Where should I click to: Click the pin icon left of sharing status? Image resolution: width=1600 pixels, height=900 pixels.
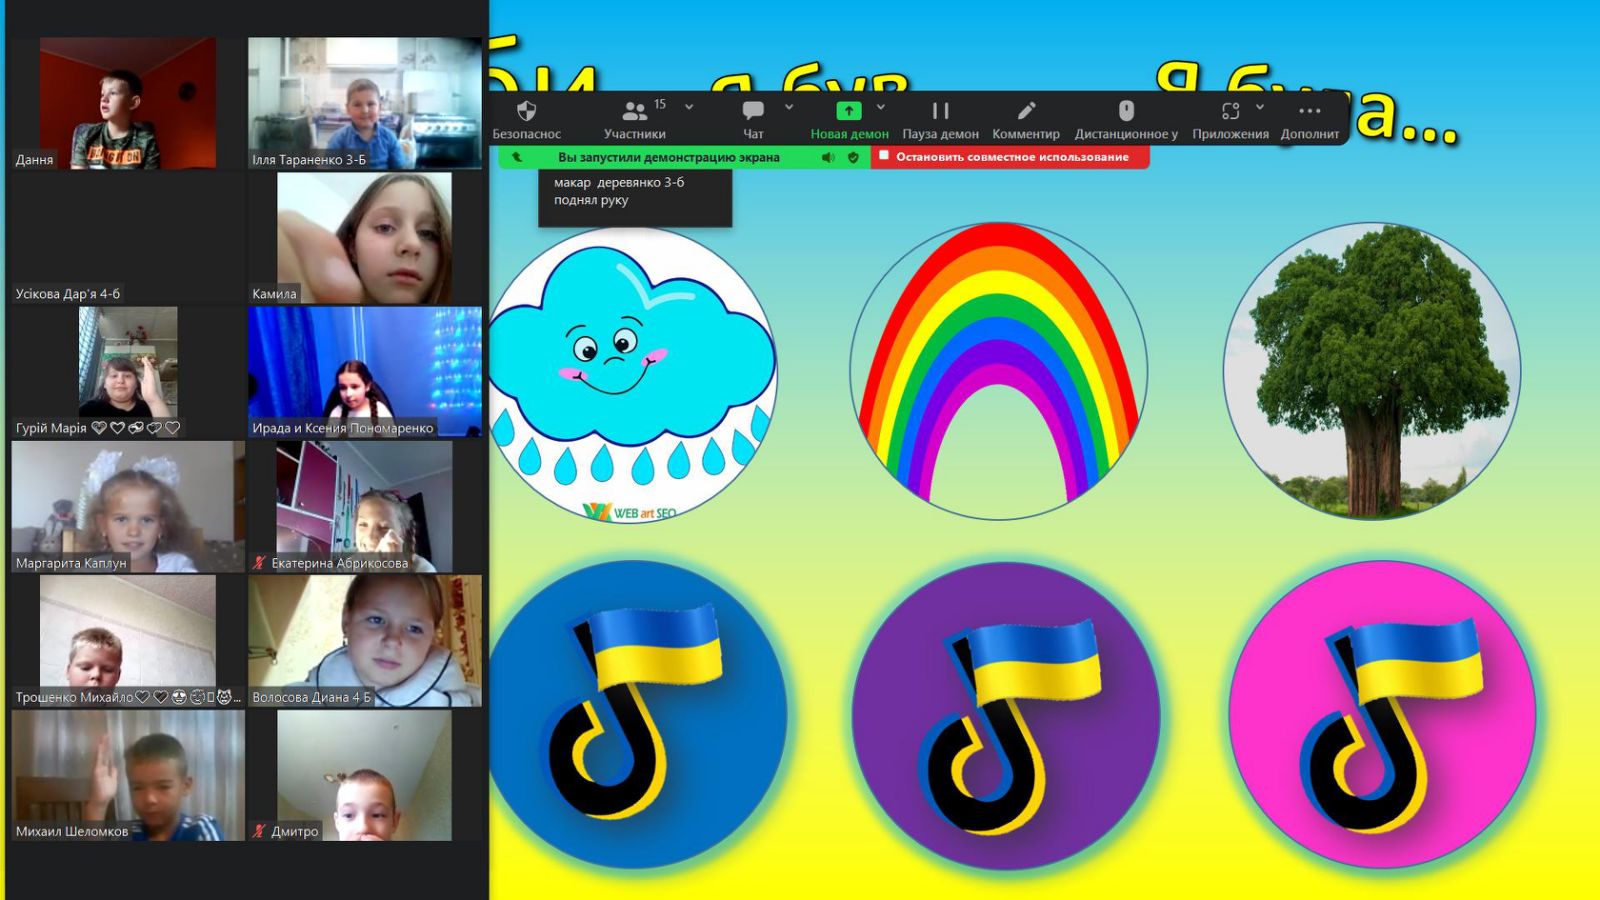[x=517, y=157]
